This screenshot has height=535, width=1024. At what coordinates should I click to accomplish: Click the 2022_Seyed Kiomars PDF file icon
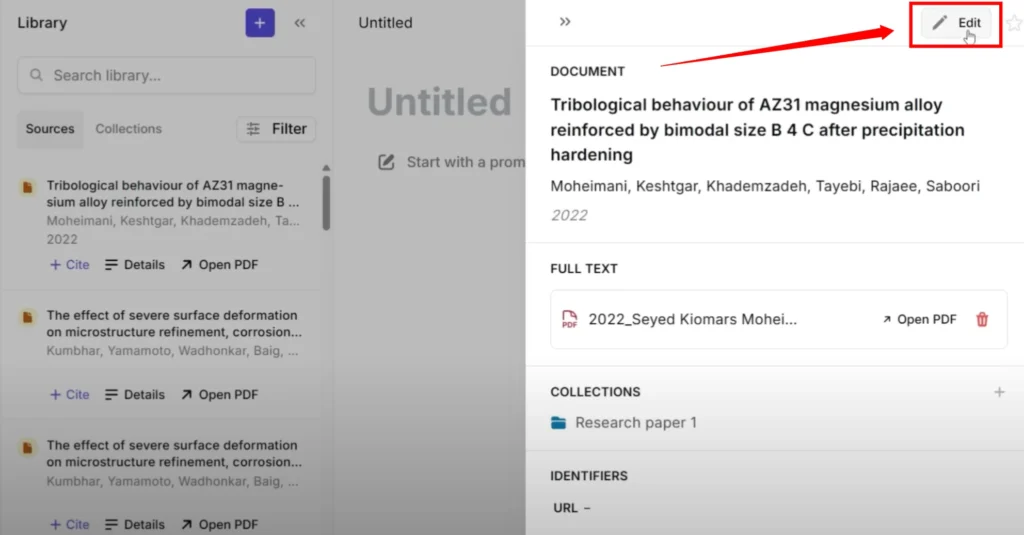pyautogui.click(x=569, y=319)
